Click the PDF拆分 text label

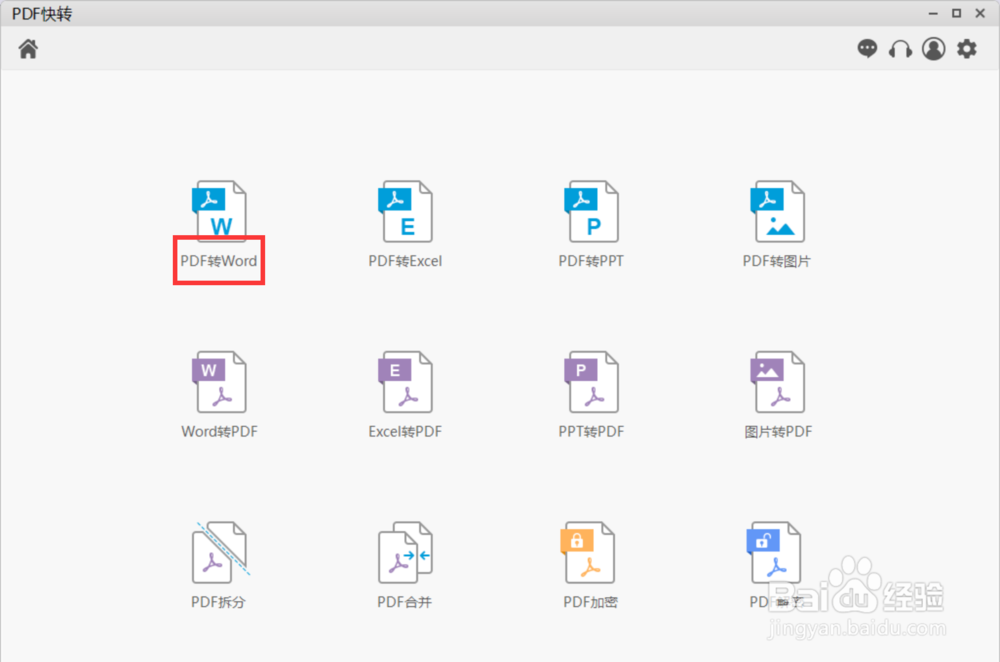coord(218,602)
